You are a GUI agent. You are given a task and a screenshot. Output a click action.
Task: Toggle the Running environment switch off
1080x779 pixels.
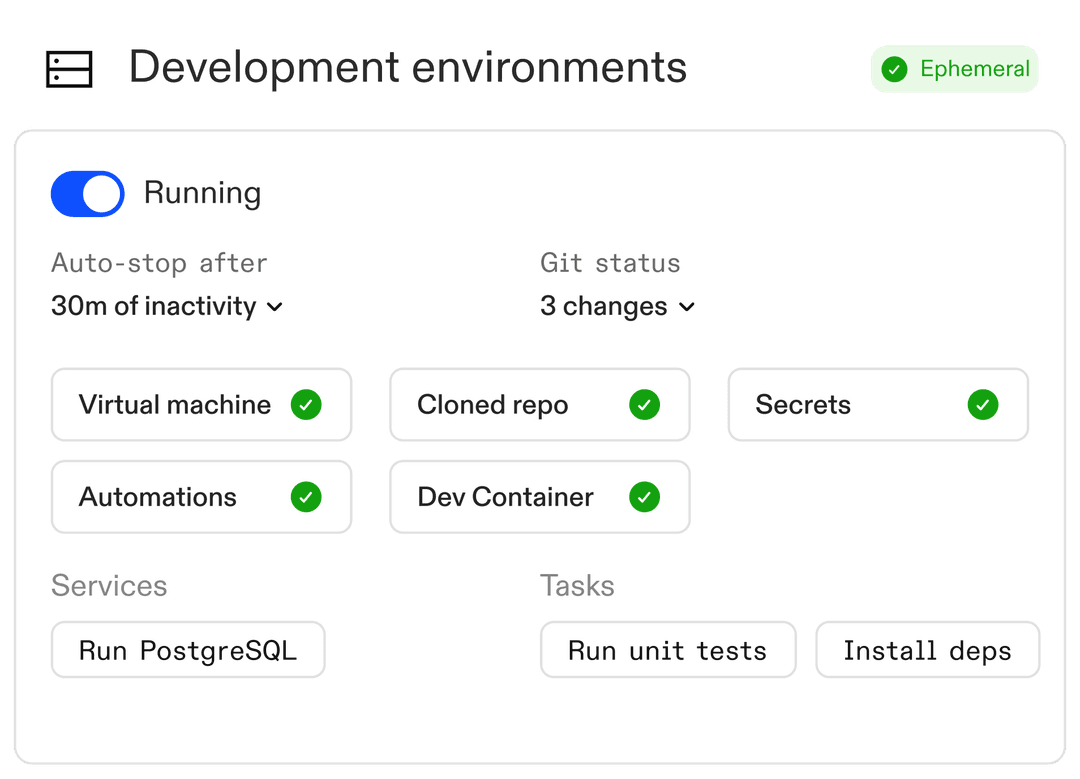(88, 194)
